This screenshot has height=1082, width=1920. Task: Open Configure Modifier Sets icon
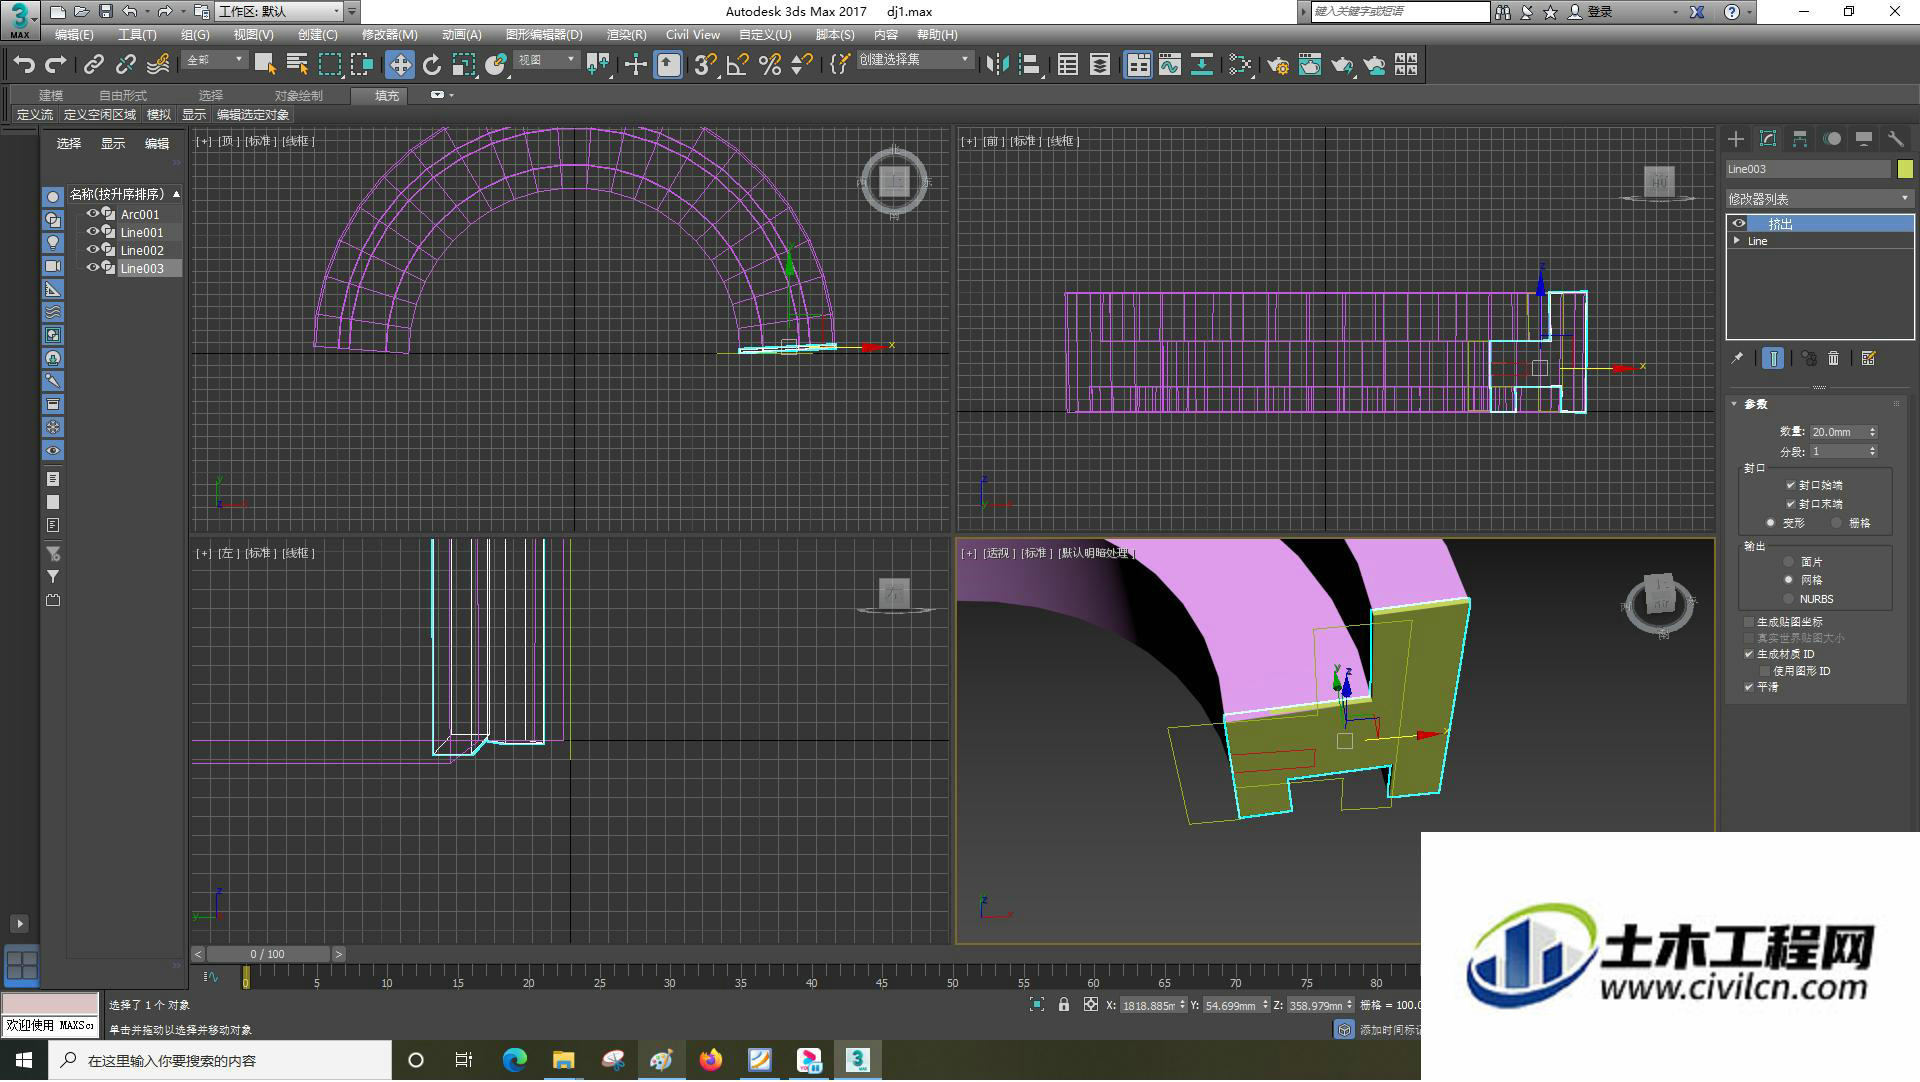click(x=1868, y=358)
